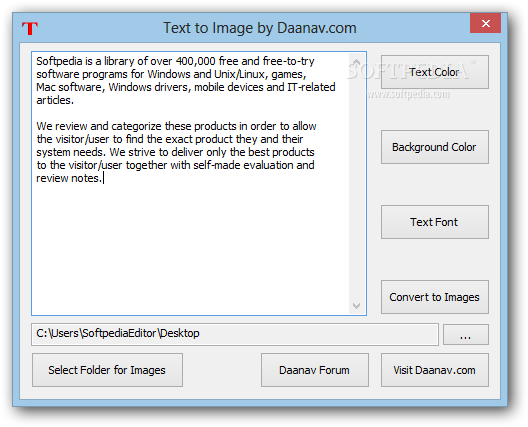528x427 pixels.
Task: Click Convert to Images button
Action: click(435, 297)
